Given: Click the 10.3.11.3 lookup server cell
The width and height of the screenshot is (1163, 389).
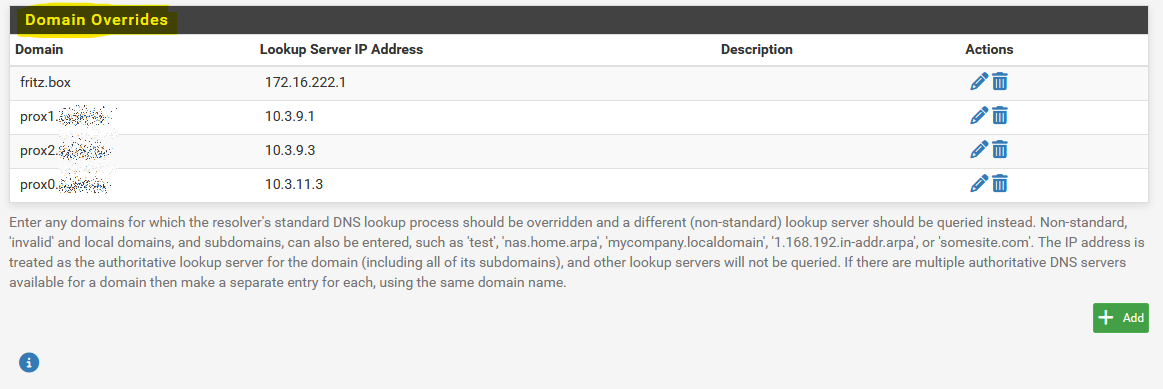Looking at the screenshot, I should click(x=294, y=183).
